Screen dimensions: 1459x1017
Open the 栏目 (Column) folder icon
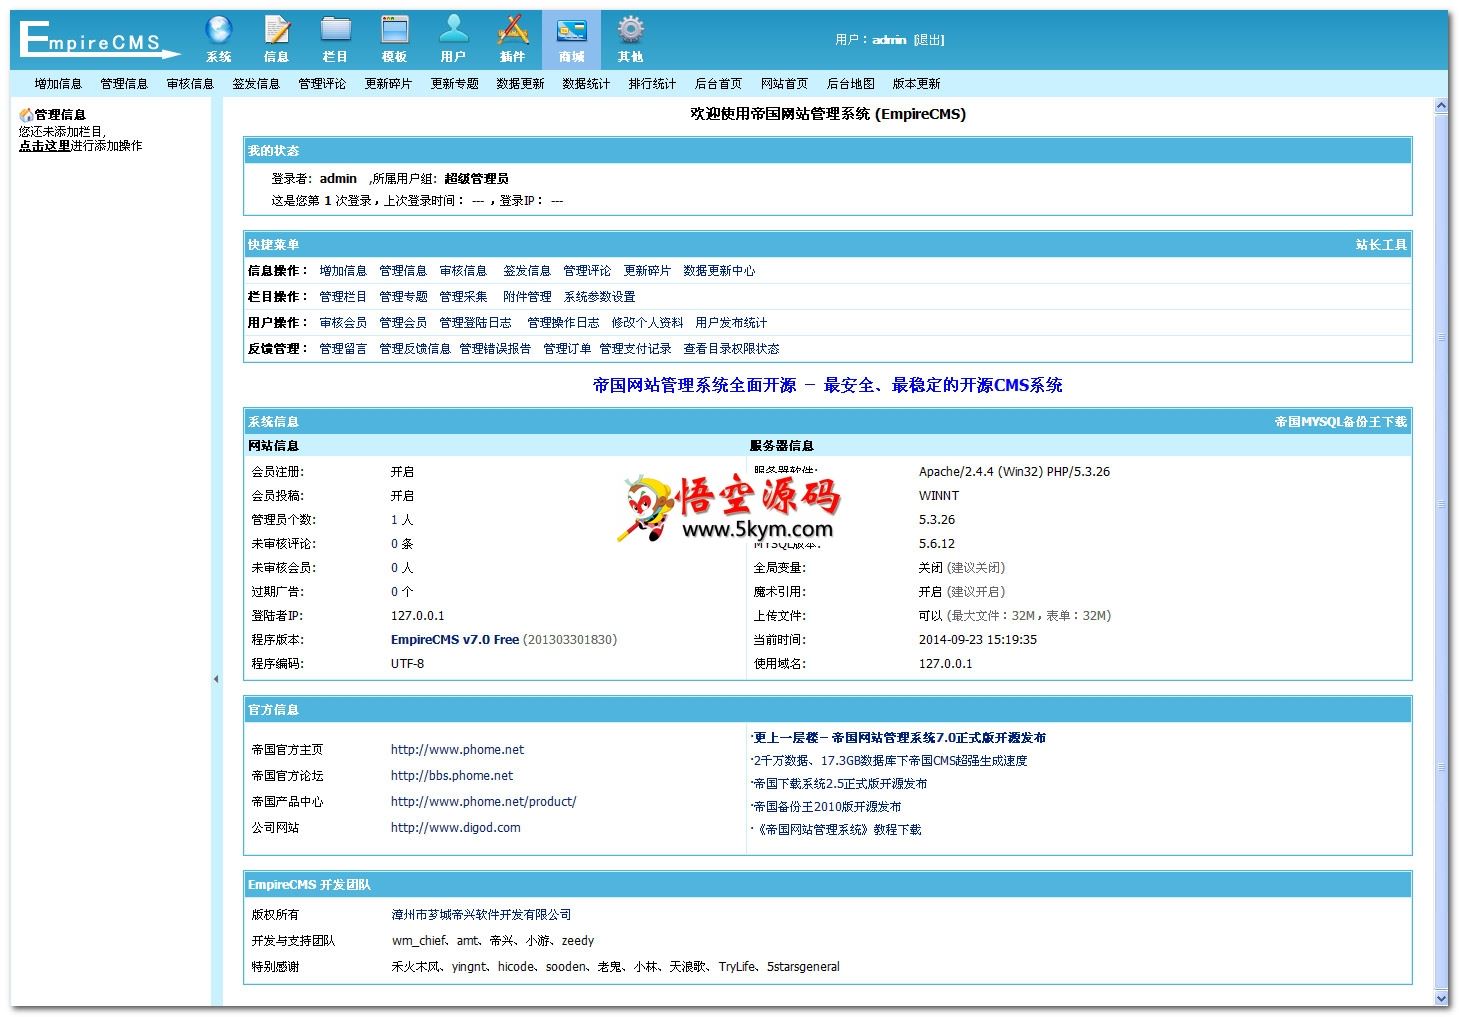336,39
